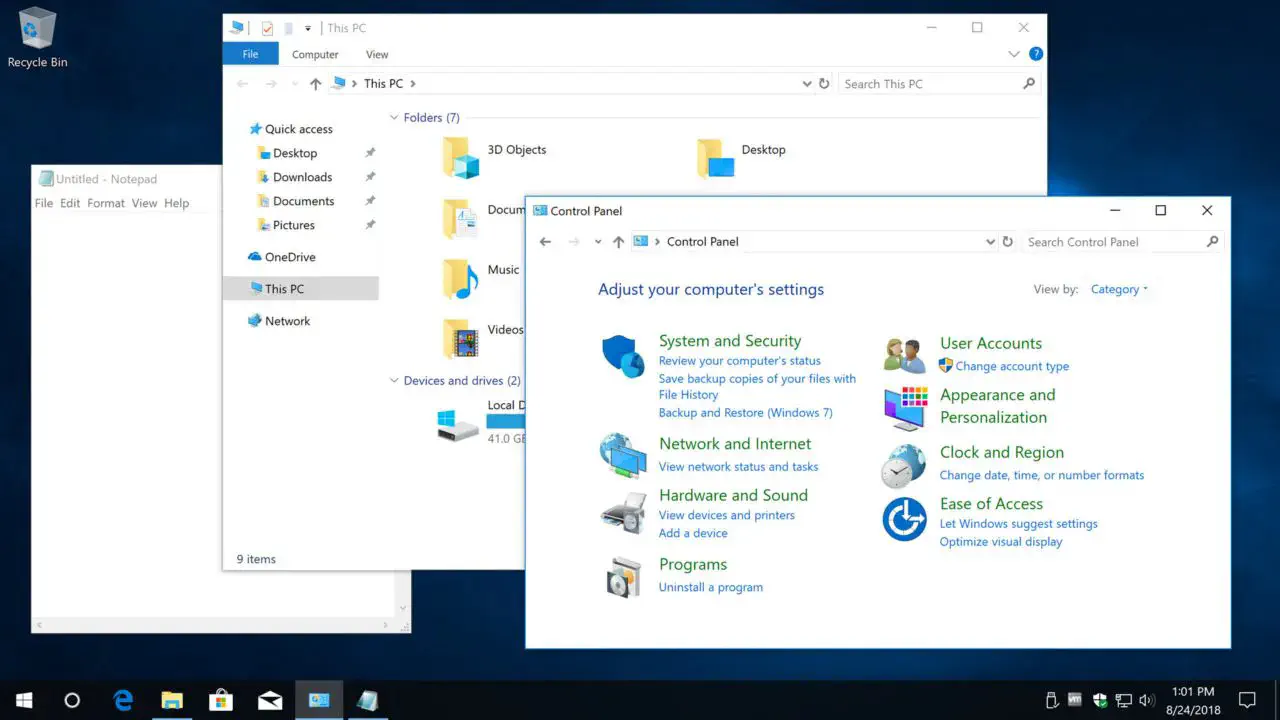Click the Search This PC field
The width and height of the screenshot is (1280, 720).
pyautogui.click(x=938, y=84)
